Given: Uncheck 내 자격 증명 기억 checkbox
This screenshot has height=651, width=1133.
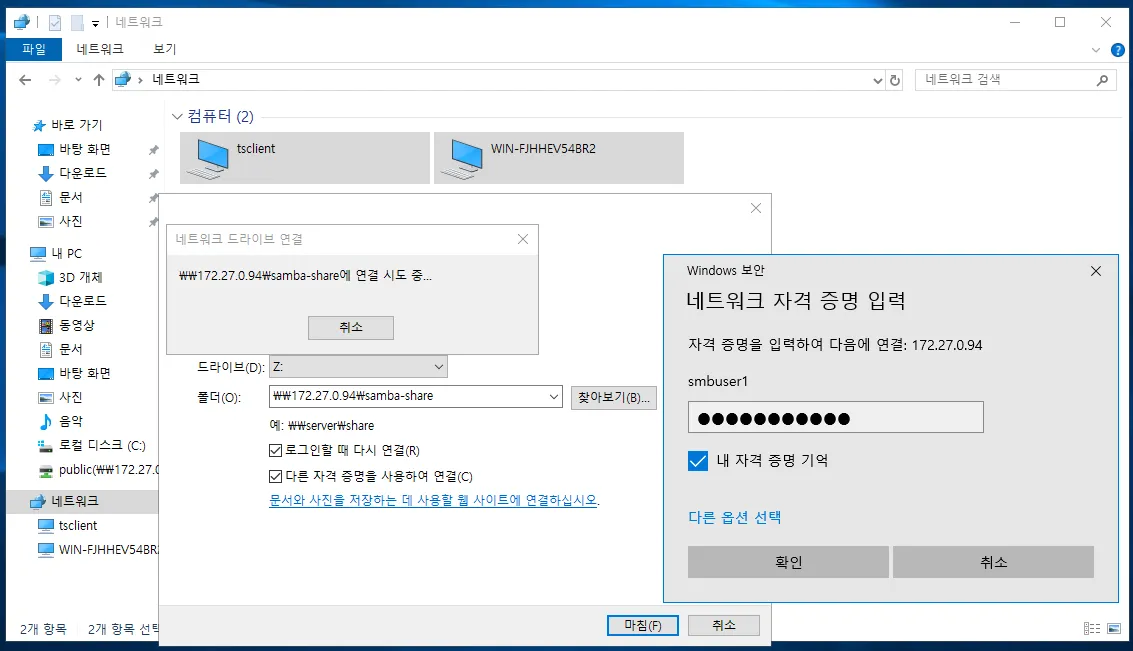Looking at the screenshot, I should pos(698,461).
